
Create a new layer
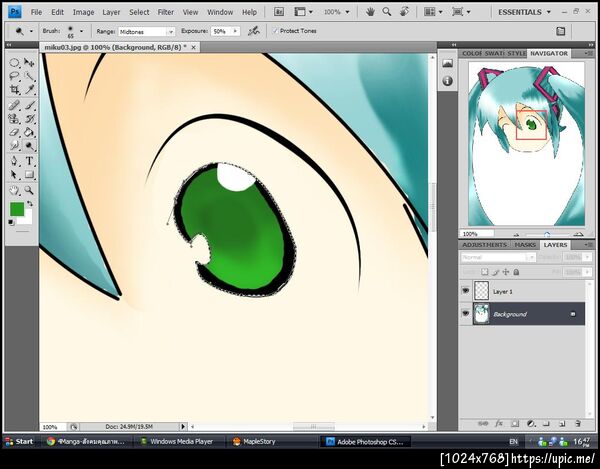[x=562, y=423]
